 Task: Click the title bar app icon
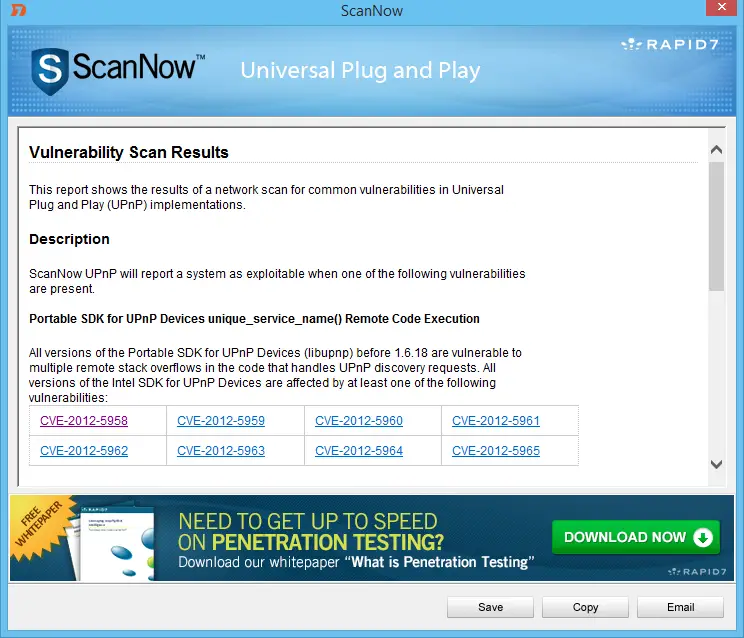tap(18, 10)
